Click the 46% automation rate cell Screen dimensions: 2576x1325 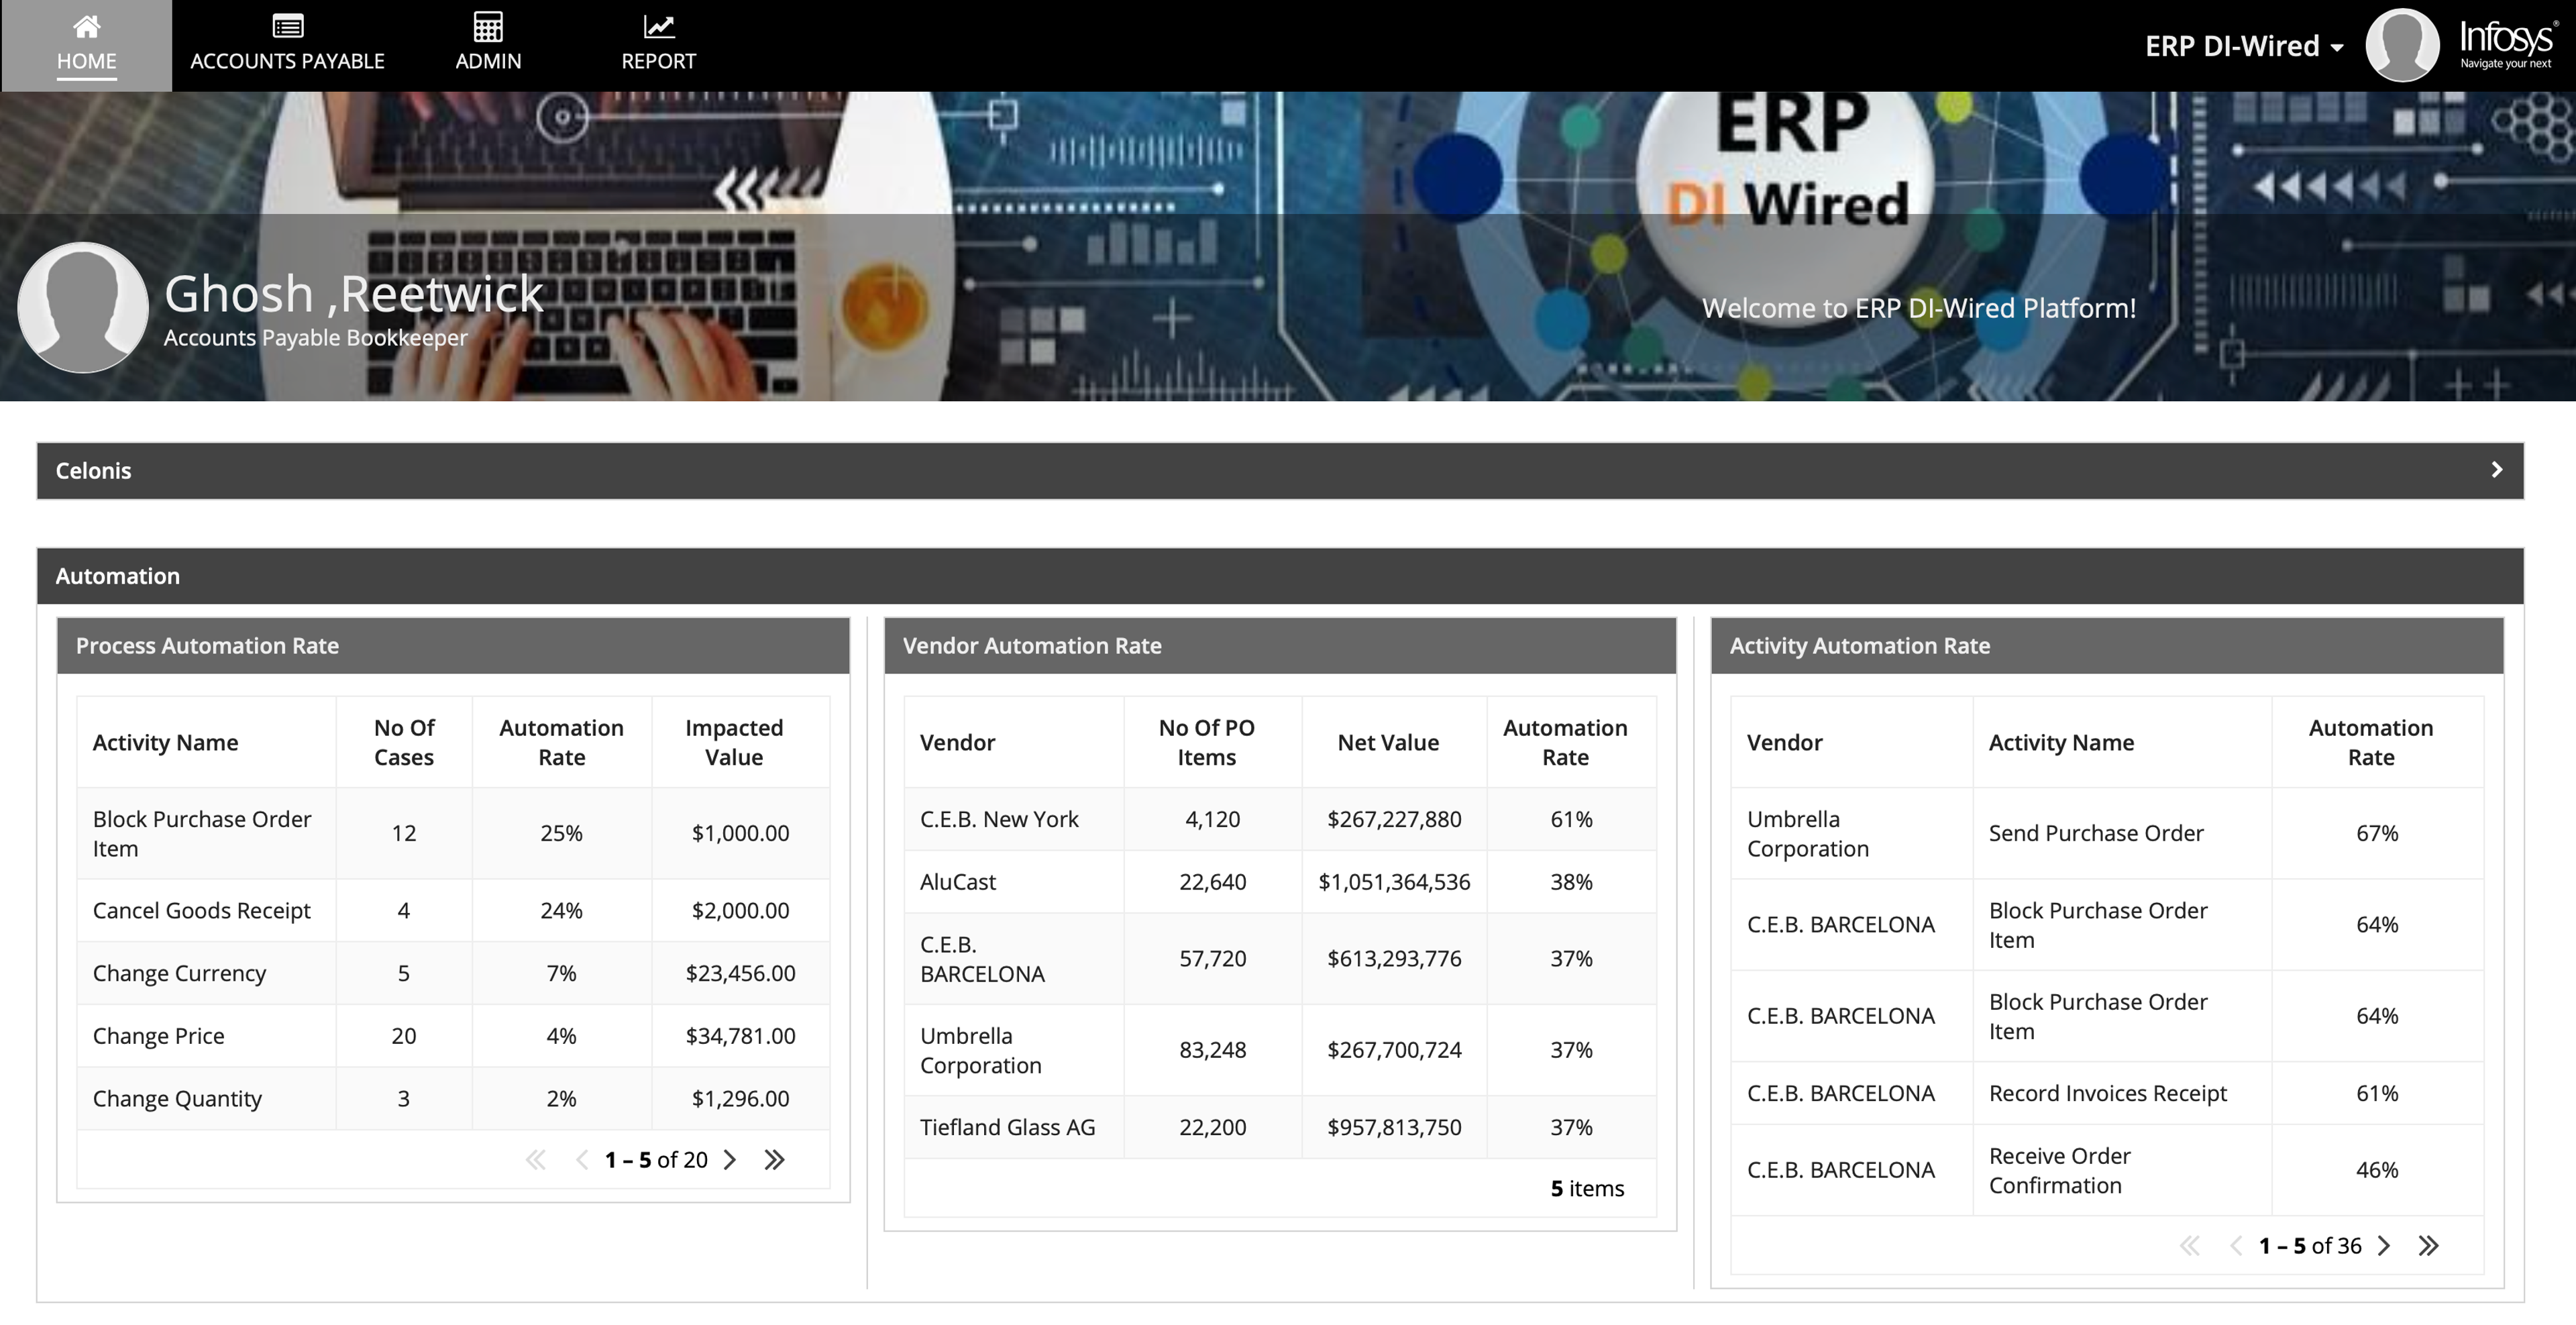(x=2377, y=1170)
